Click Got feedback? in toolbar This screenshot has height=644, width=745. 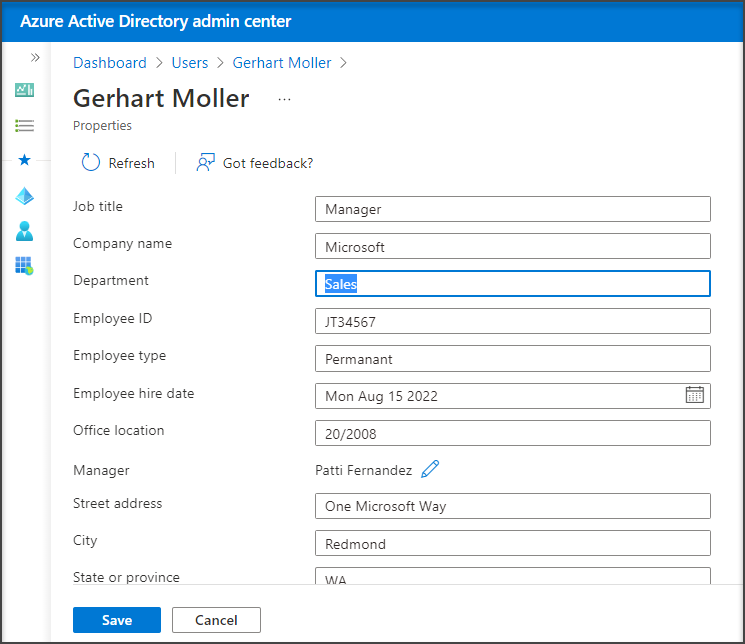[x=255, y=163]
